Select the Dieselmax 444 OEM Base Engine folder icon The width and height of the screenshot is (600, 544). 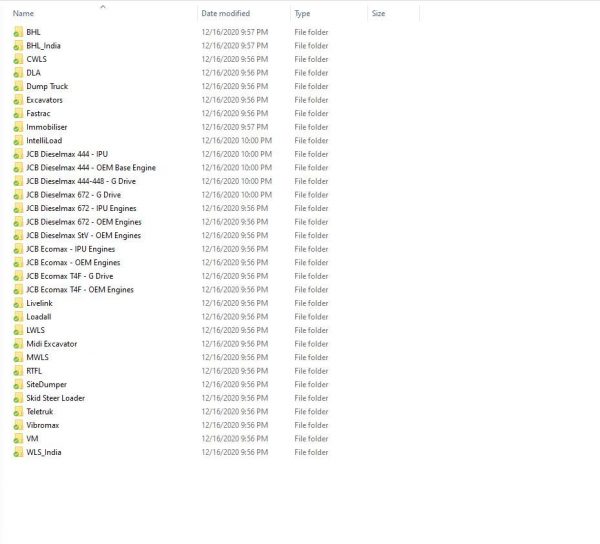click(x=18, y=168)
